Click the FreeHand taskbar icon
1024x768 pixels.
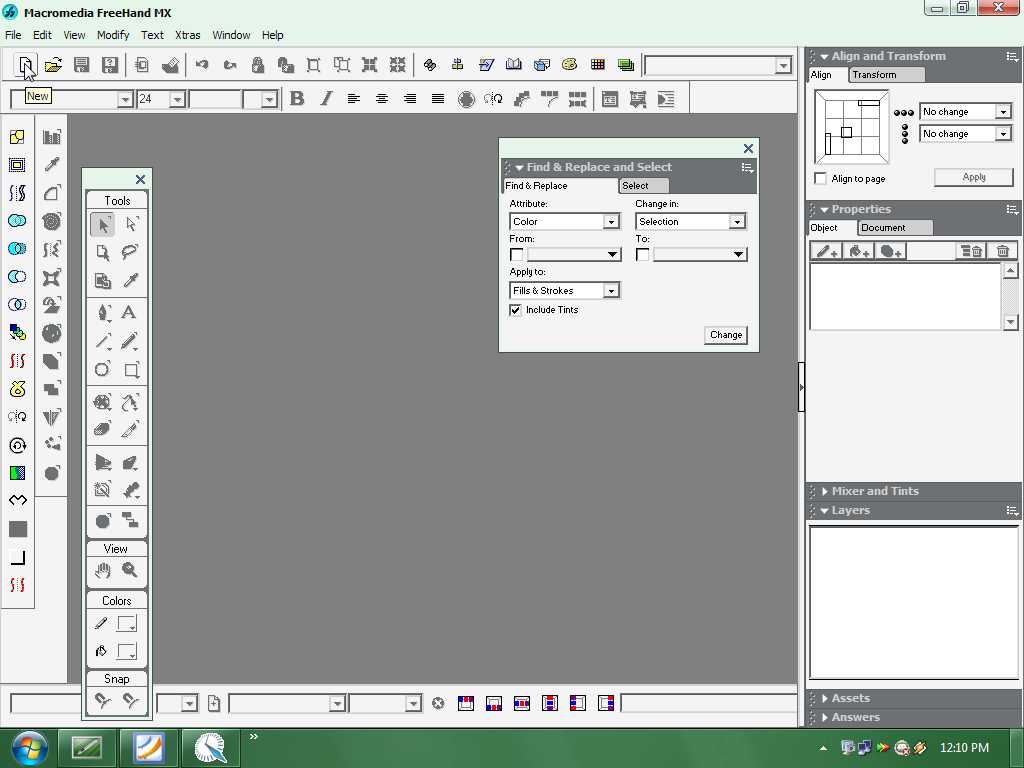(210, 748)
